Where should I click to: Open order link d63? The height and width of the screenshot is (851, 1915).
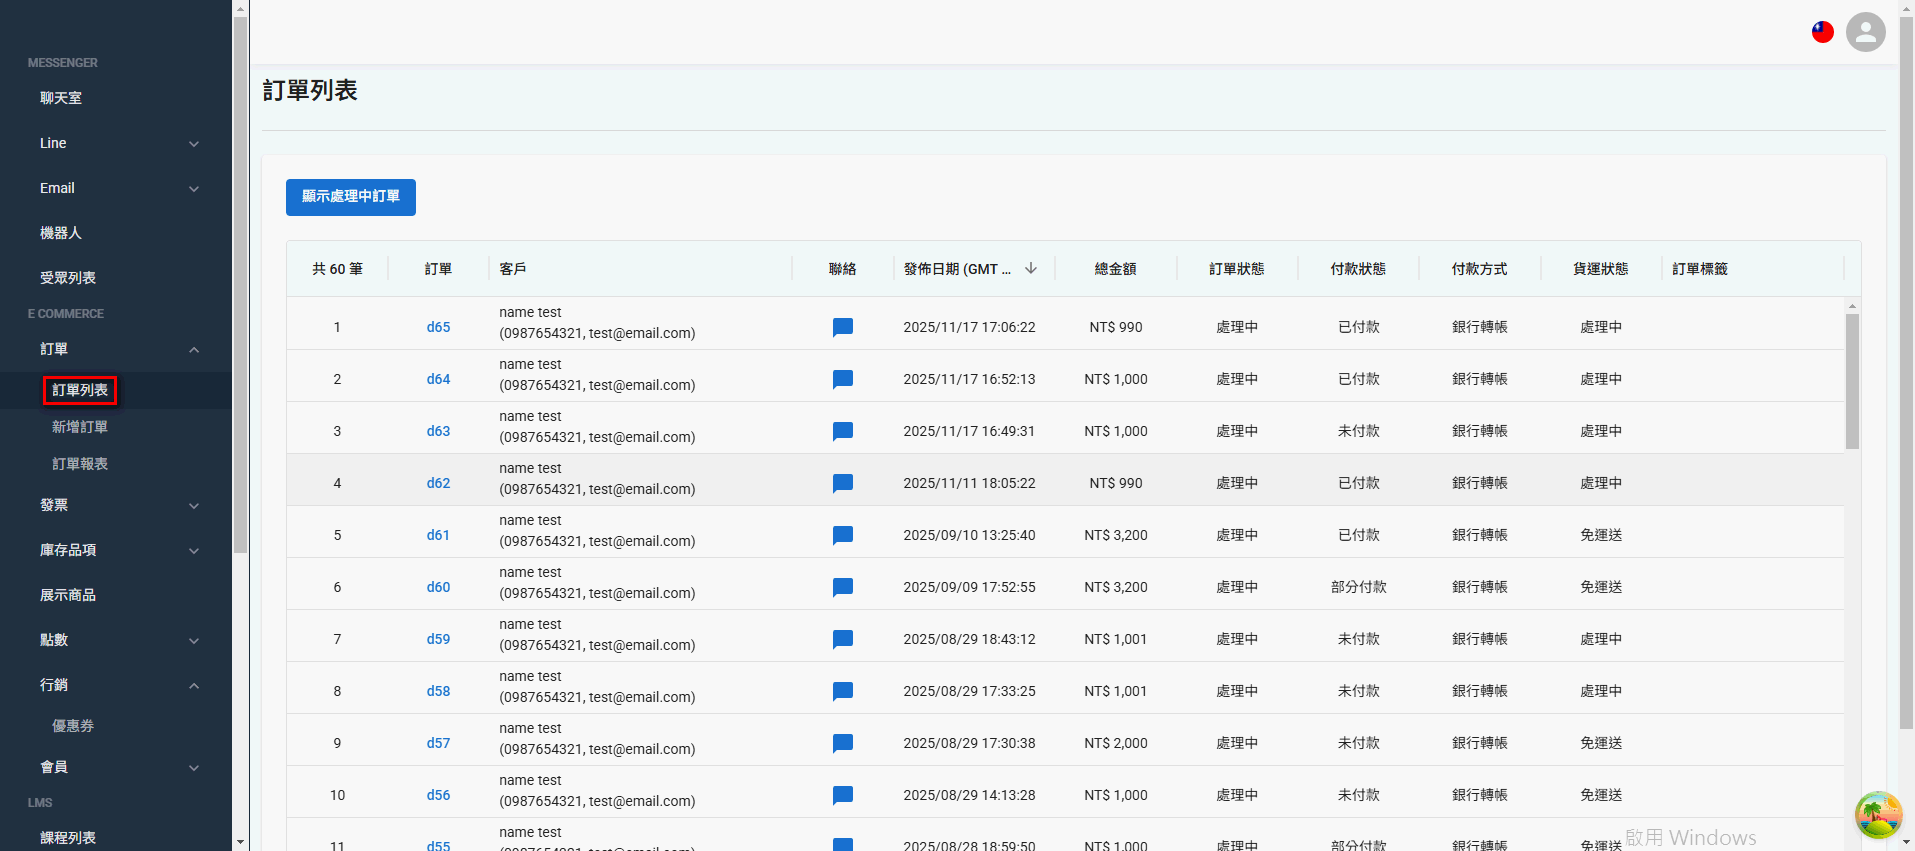click(438, 431)
